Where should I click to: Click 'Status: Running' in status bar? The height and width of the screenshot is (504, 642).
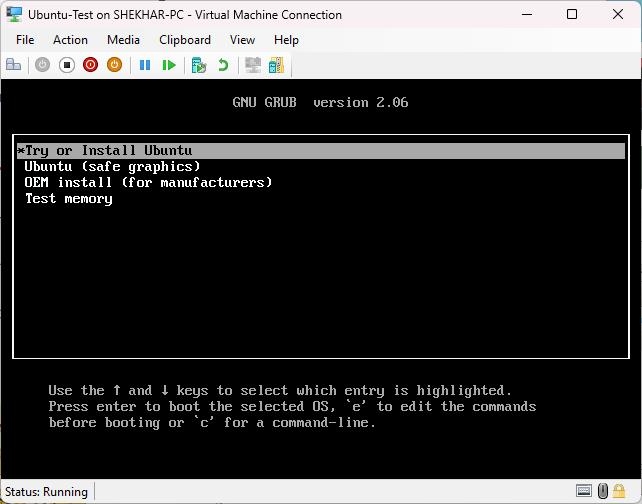coord(46,492)
